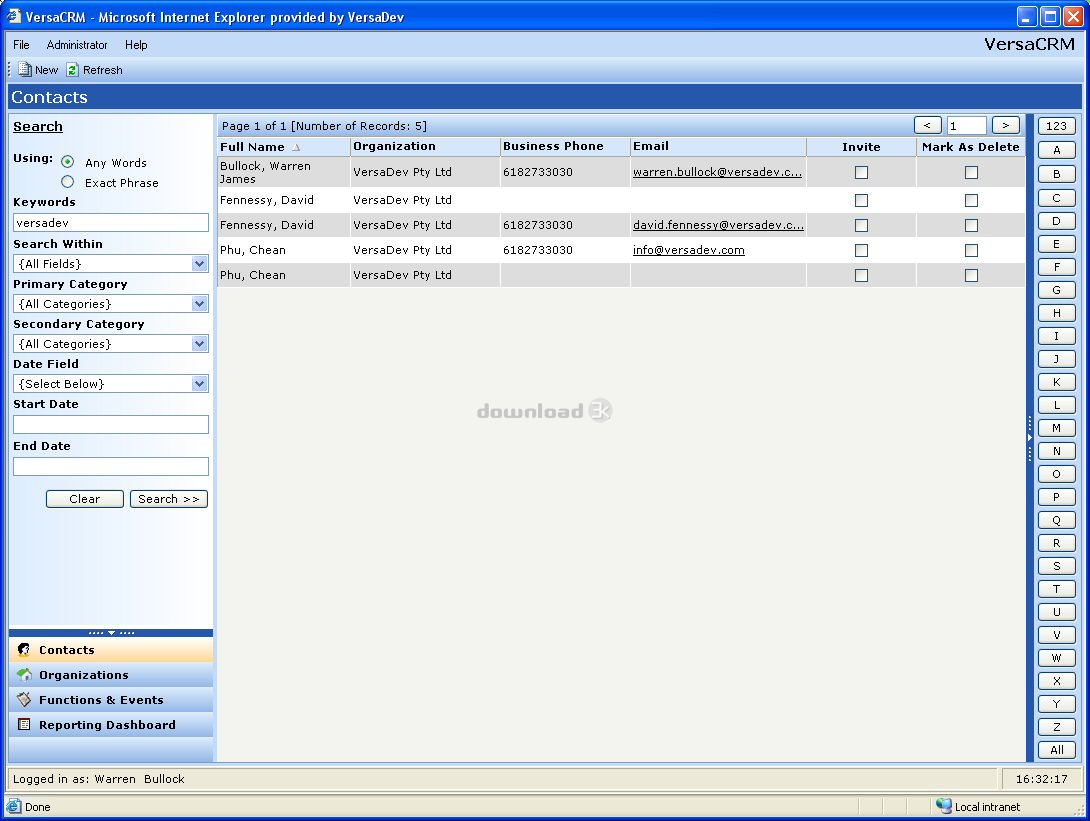
Task: Switch to Reporting Dashboard section
Action: [111, 724]
